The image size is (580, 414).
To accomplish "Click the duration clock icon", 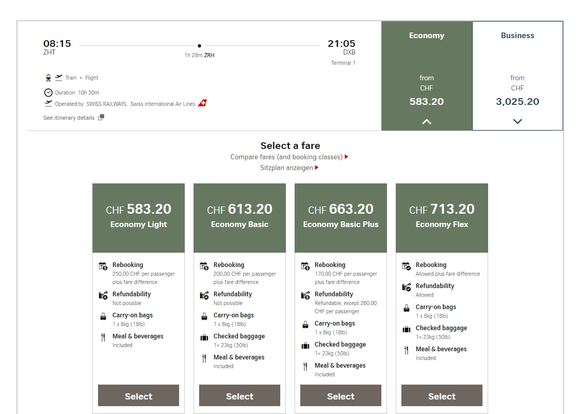I will 48,92.
